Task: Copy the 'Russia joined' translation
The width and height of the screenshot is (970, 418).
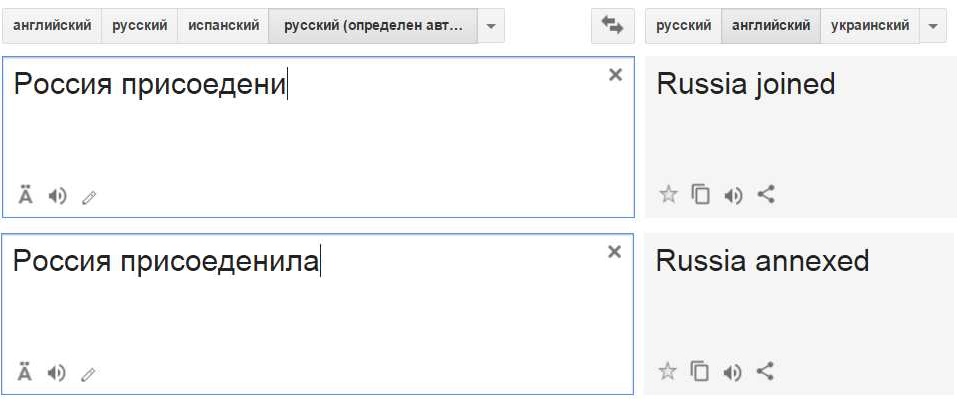Action: pyautogui.click(x=701, y=195)
